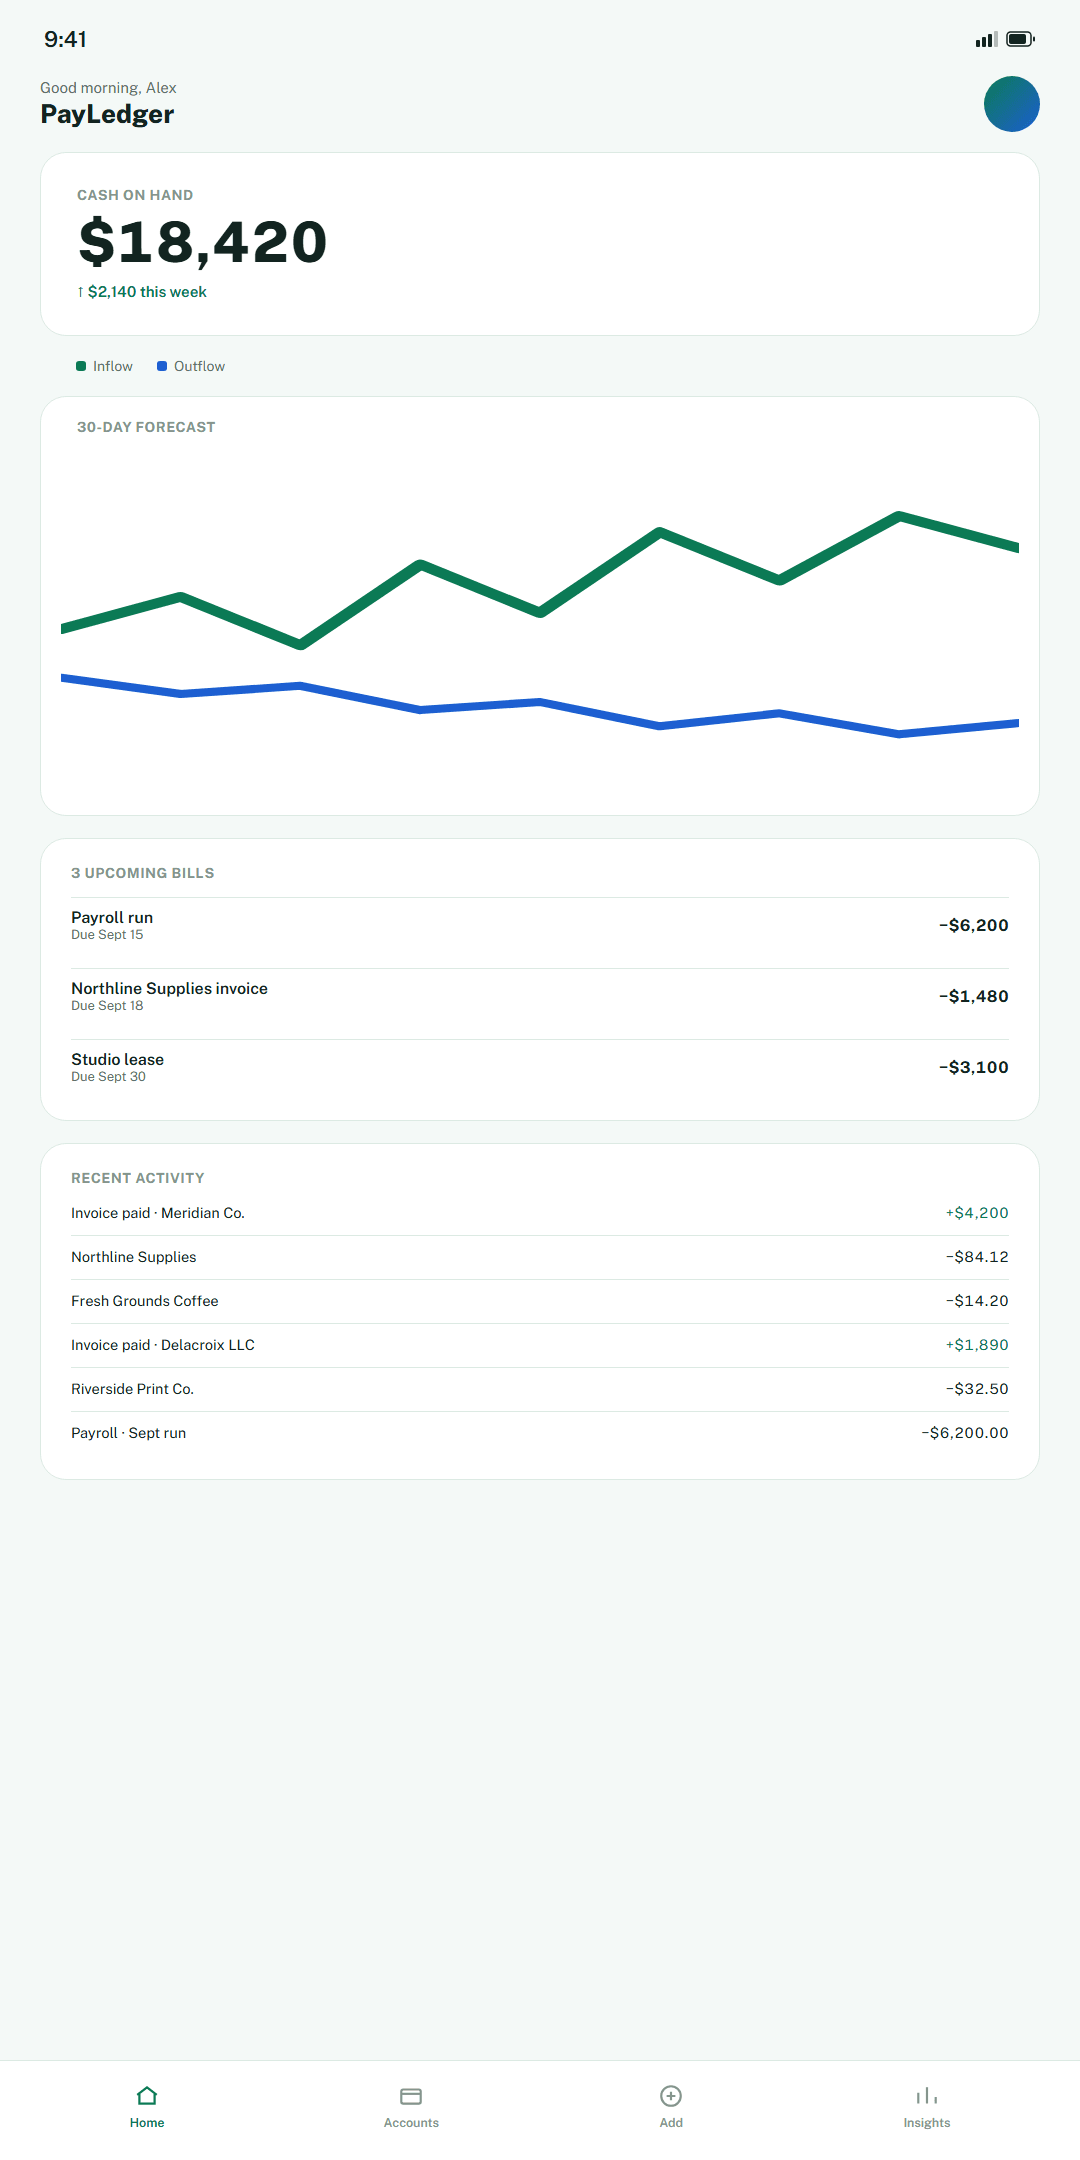The width and height of the screenshot is (1080, 2160).
Task: Tap the Accounts card icon
Action: click(411, 2095)
